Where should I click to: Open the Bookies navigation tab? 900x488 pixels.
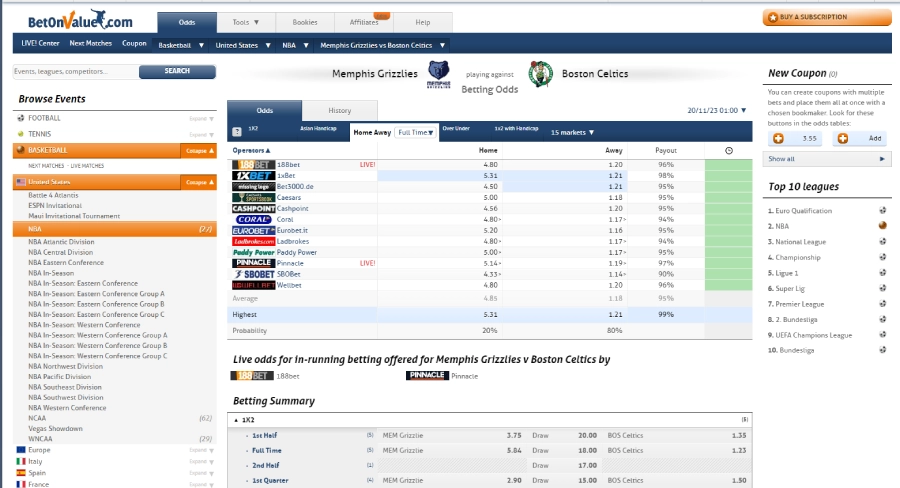pos(305,22)
